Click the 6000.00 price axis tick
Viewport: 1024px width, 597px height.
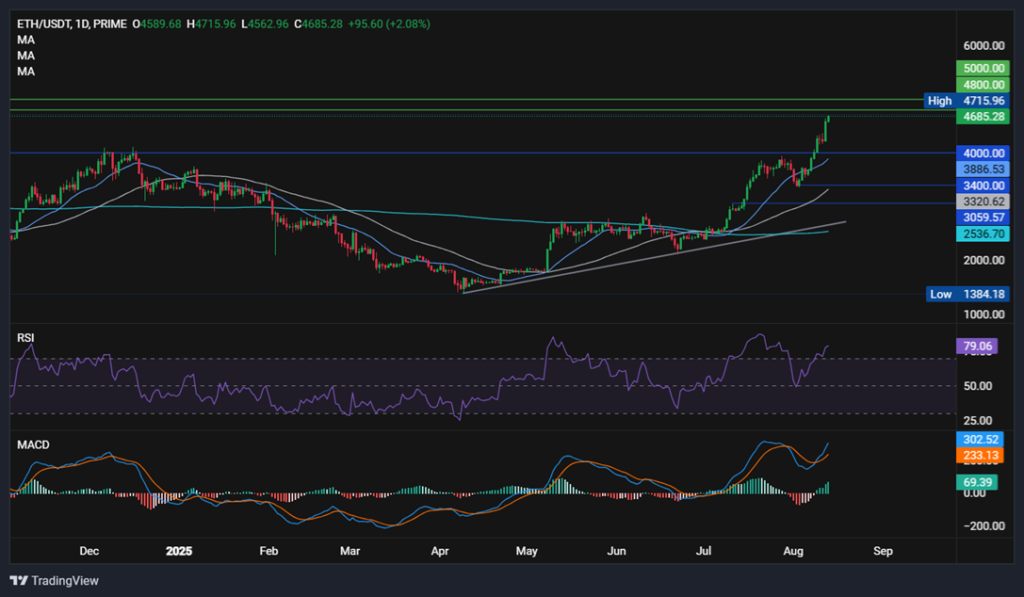click(984, 46)
